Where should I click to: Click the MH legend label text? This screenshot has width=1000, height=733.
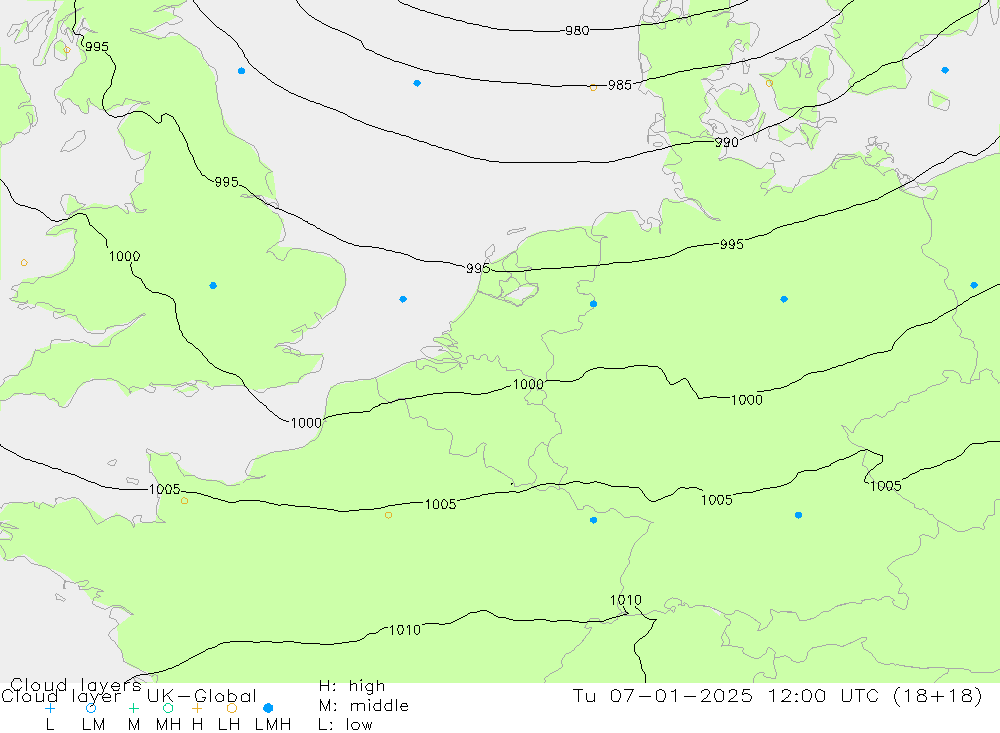168,725
